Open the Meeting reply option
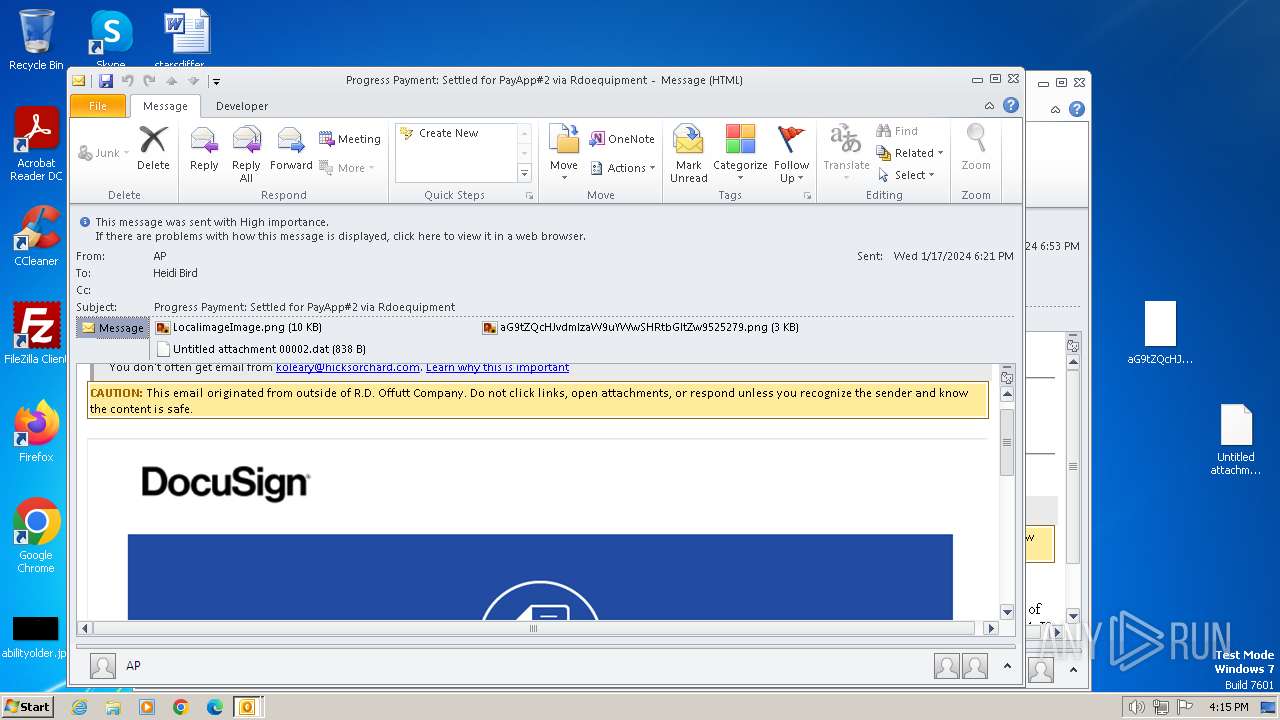Viewport: 1280px width, 720px height. [x=350, y=139]
